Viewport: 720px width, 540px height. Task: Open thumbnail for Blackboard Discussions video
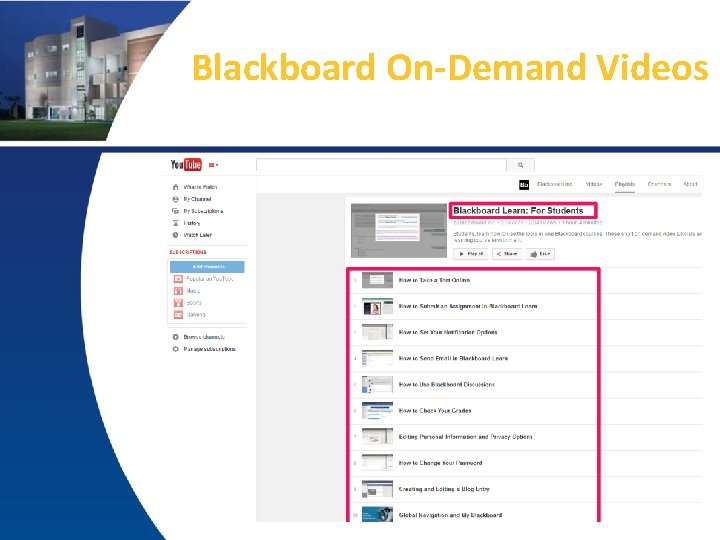[x=377, y=385]
